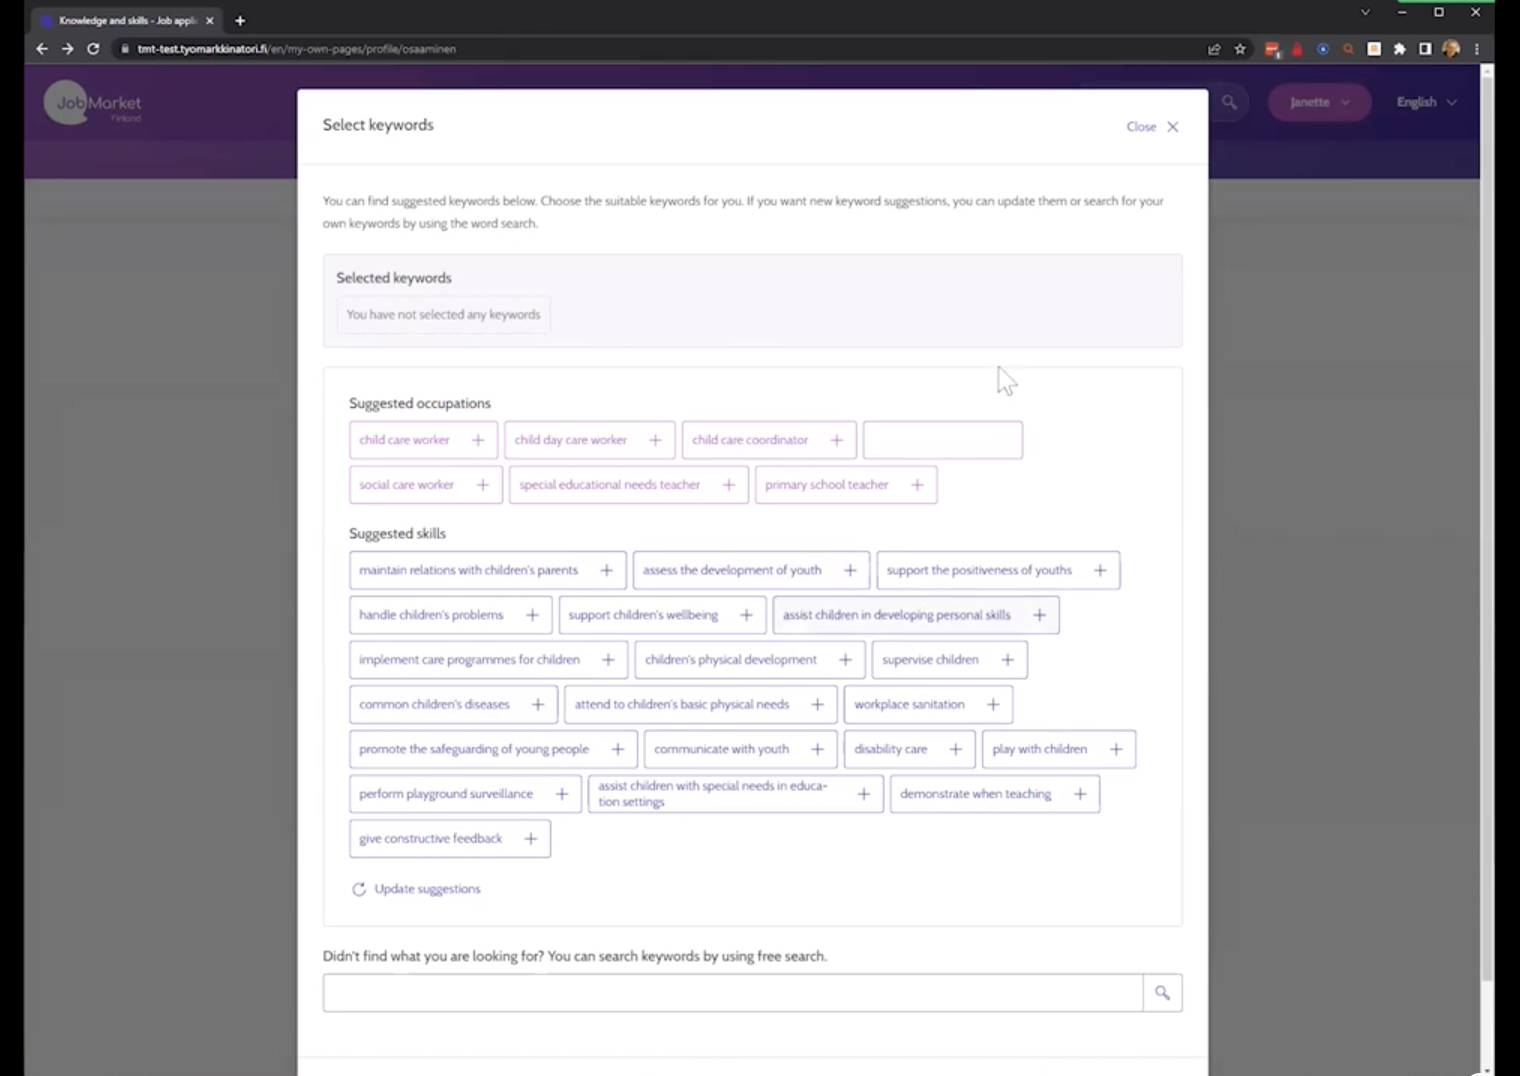
Task: Add child care worker occupation plus icon
Action: point(478,440)
